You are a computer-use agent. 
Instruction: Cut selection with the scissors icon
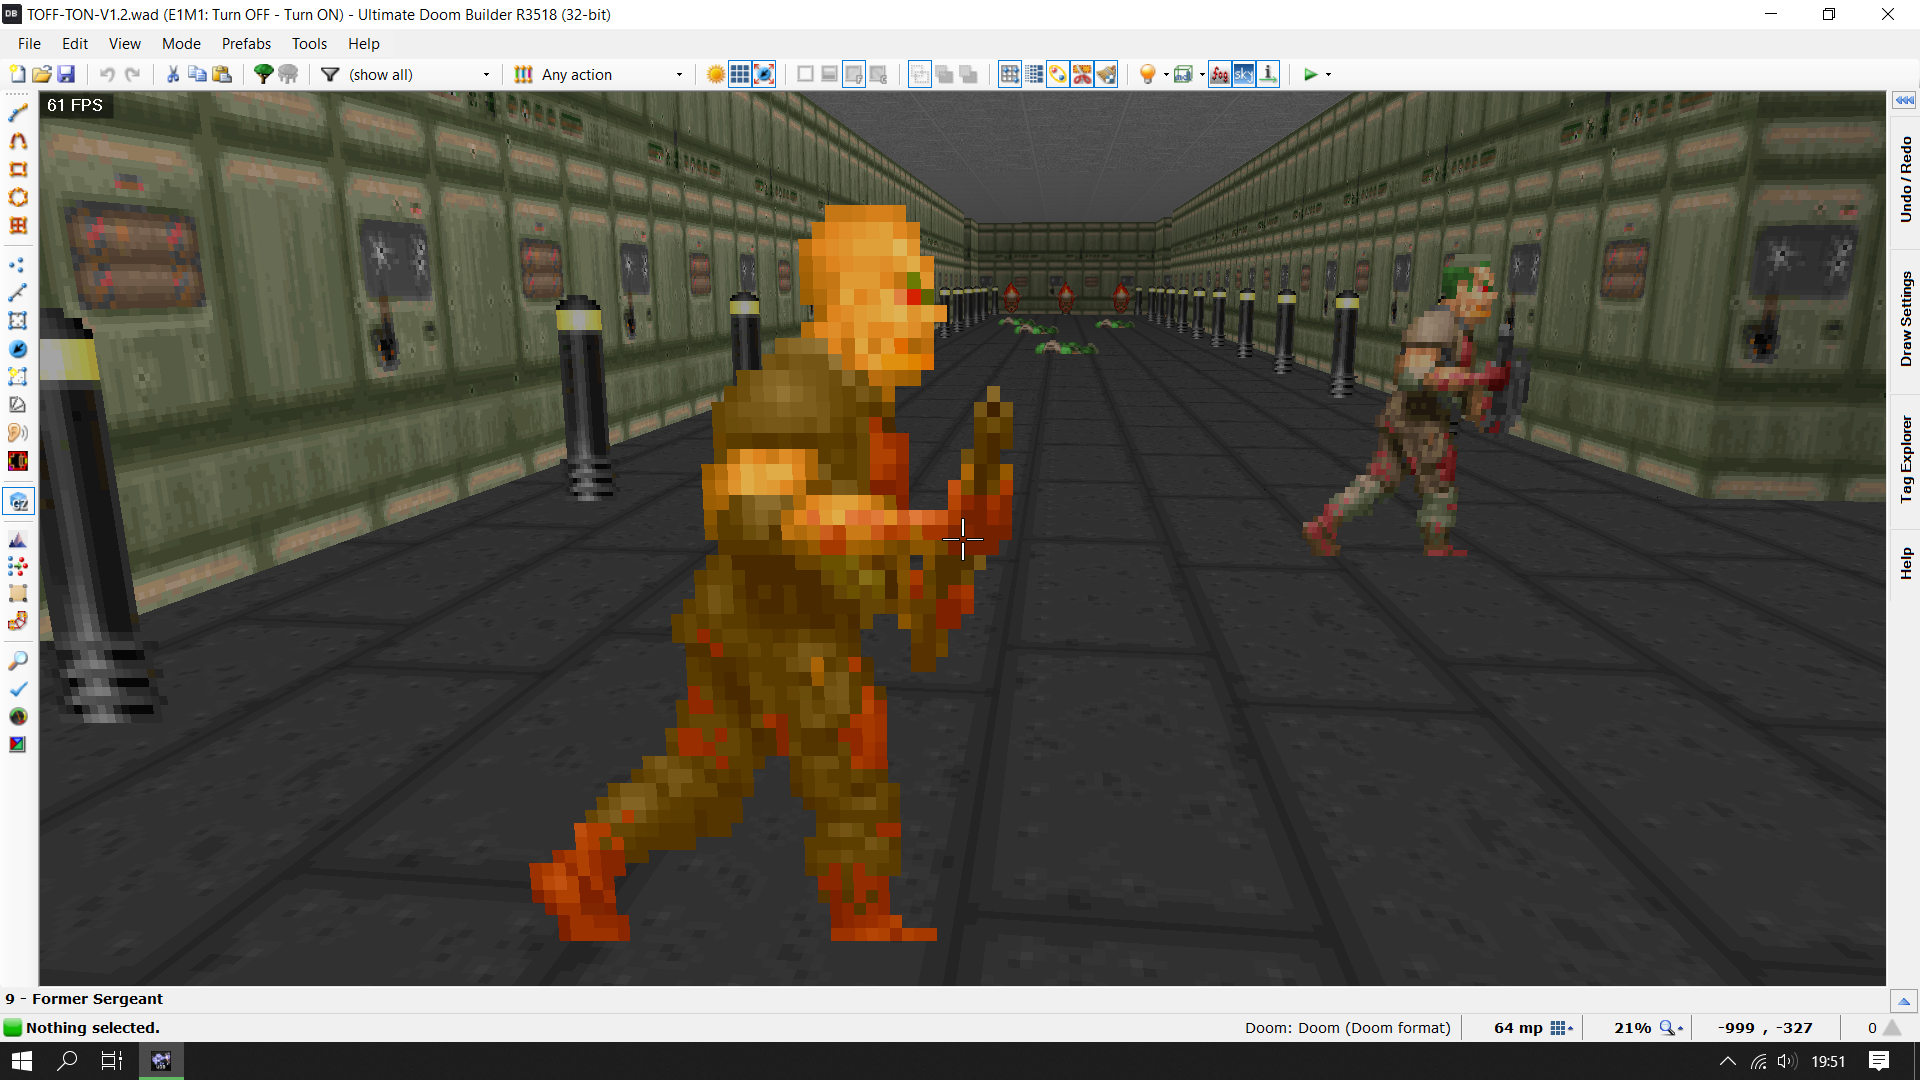click(x=173, y=74)
